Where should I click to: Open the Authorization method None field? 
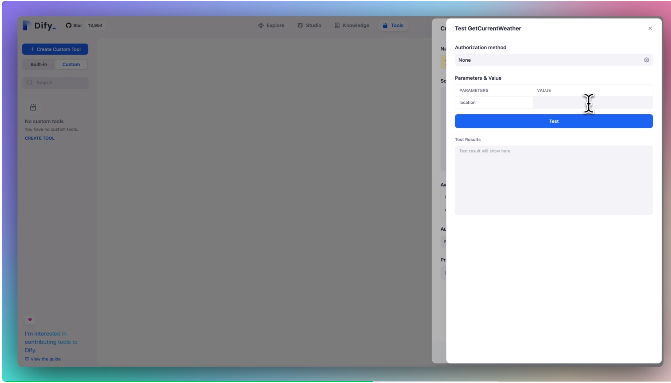(553, 60)
